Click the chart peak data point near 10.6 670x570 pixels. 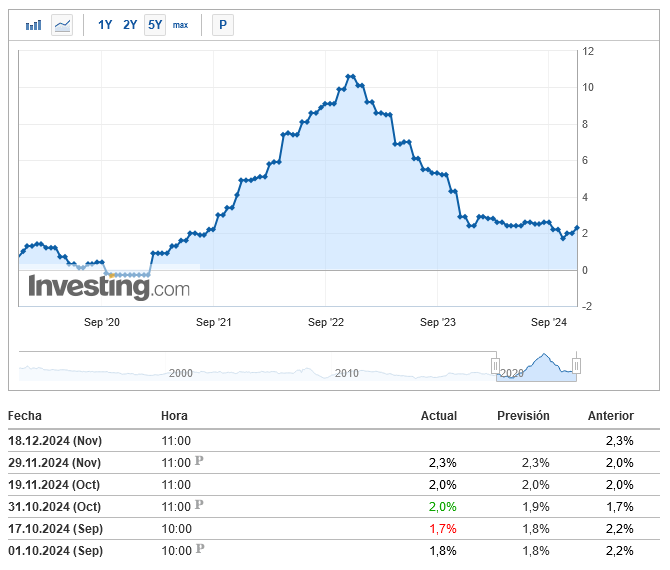(x=350, y=76)
